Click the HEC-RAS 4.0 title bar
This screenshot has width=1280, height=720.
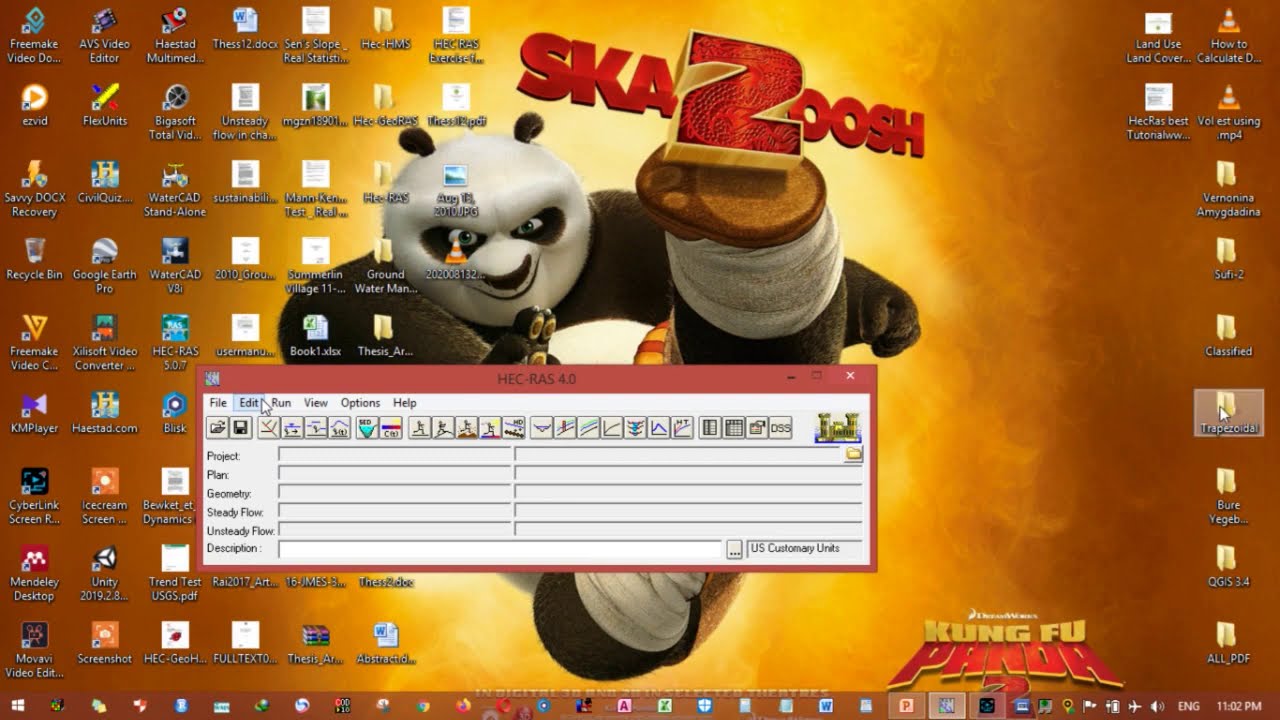(x=537, y=378)
